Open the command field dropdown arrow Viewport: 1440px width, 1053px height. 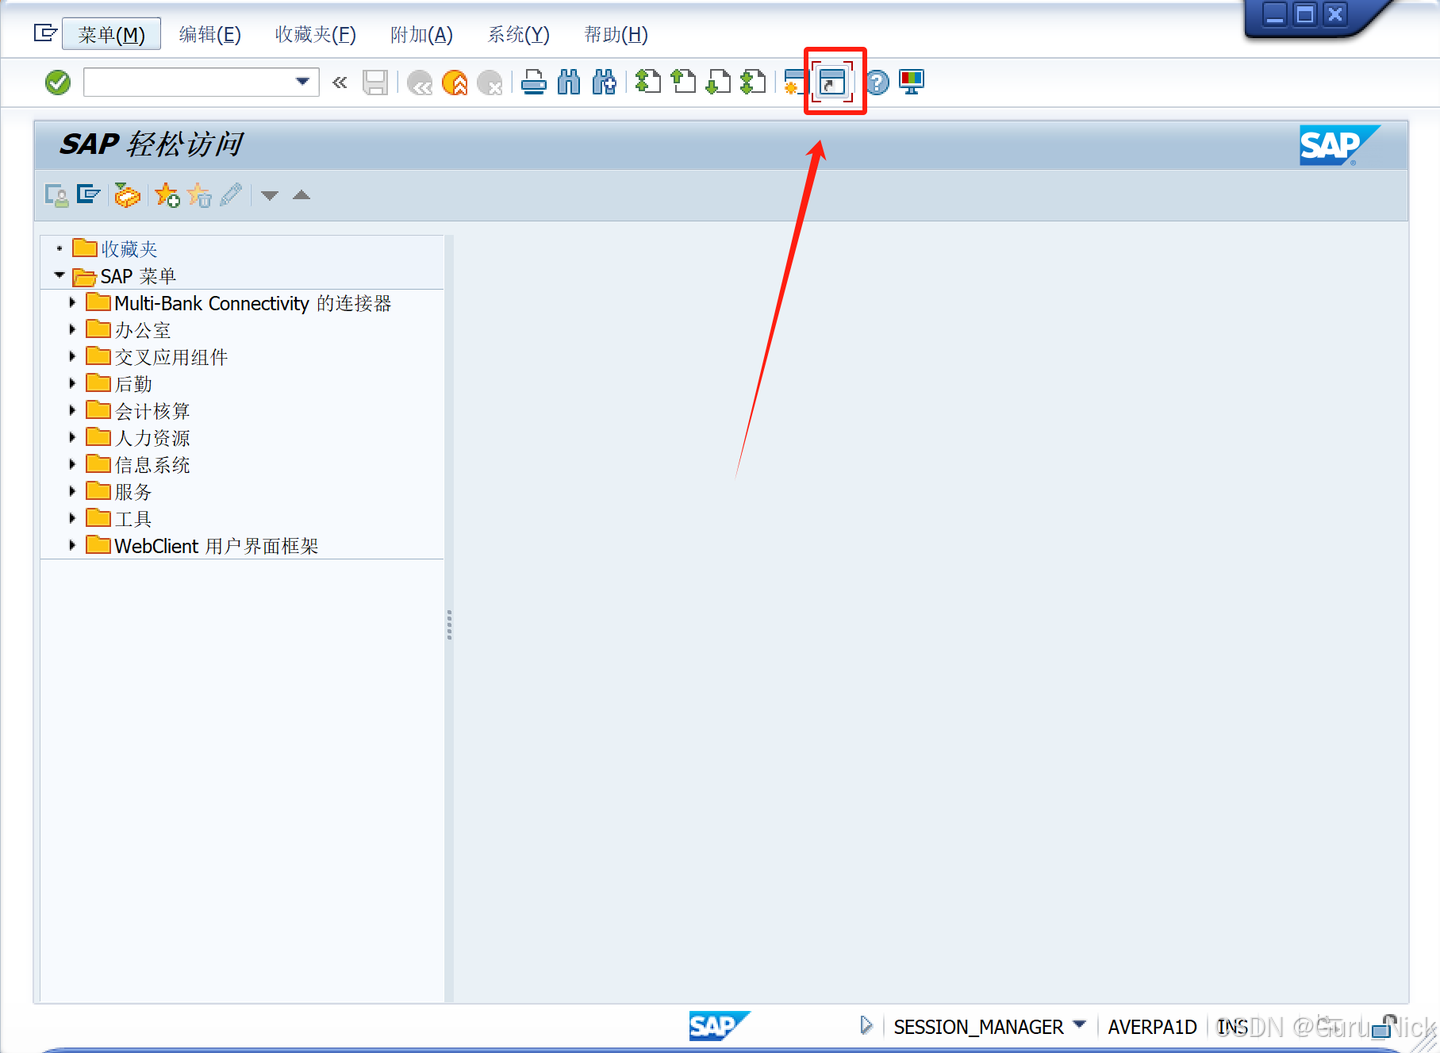click(301, 81)
